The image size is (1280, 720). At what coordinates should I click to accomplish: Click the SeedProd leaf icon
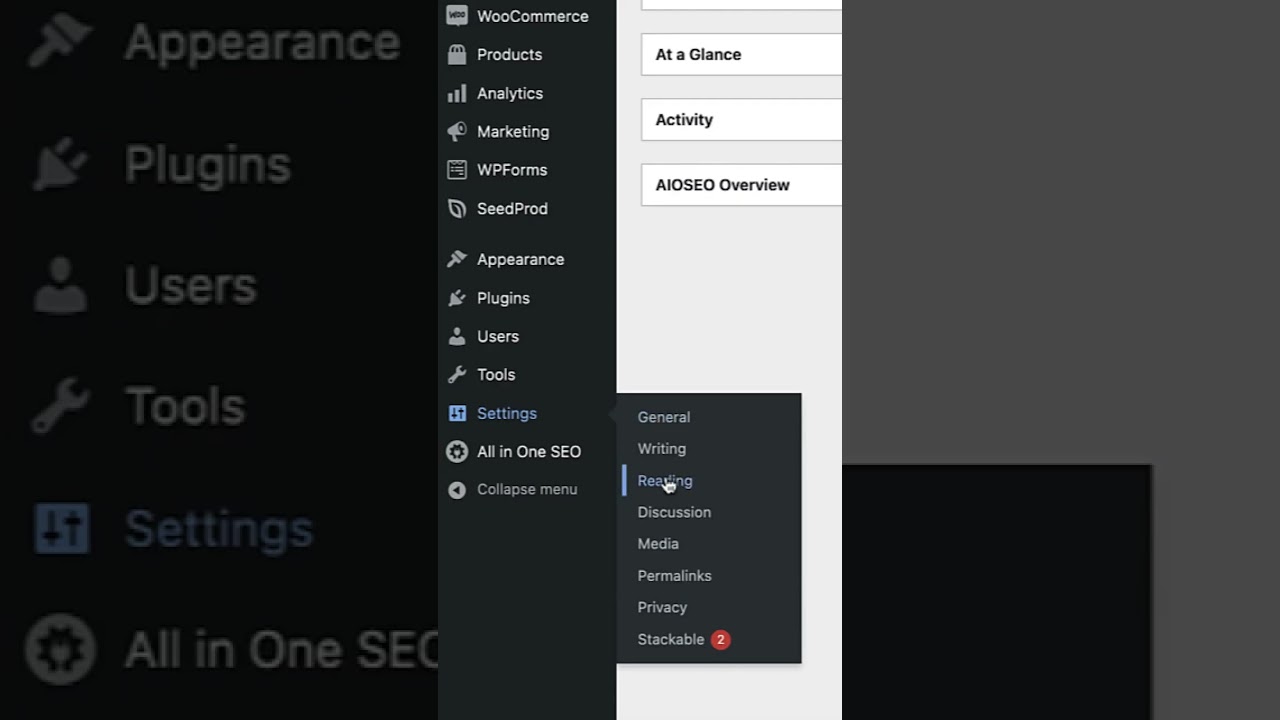point(457,208)
